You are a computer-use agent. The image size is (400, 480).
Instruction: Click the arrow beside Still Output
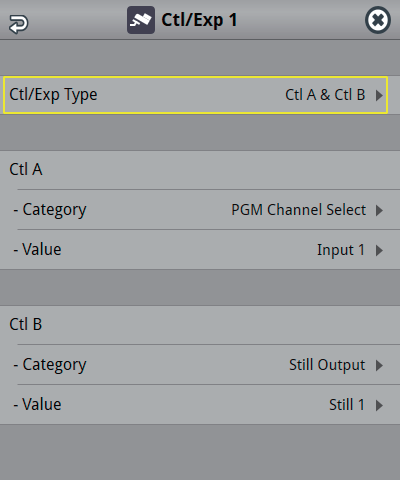tap(379, 365)
